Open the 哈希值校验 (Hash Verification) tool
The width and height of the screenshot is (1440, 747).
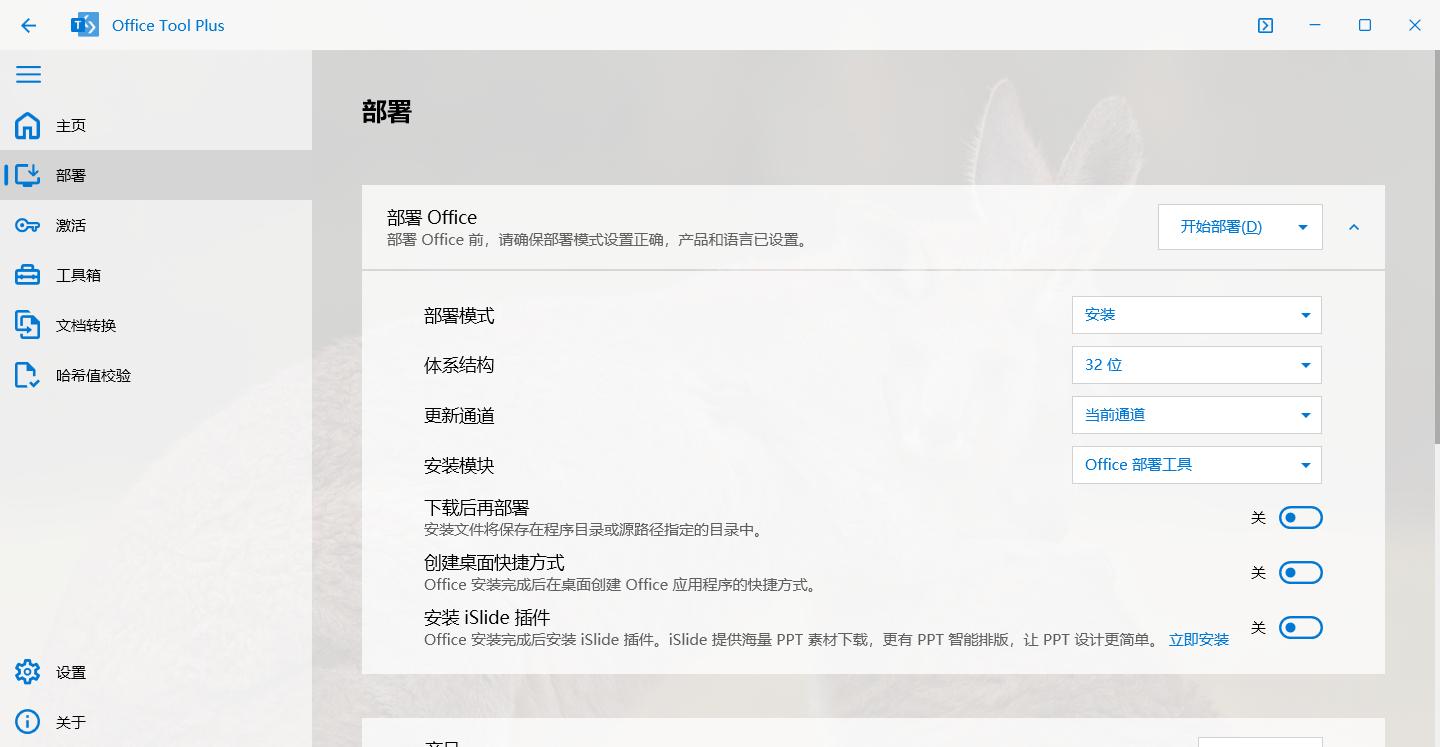click(x=92, y=375)
